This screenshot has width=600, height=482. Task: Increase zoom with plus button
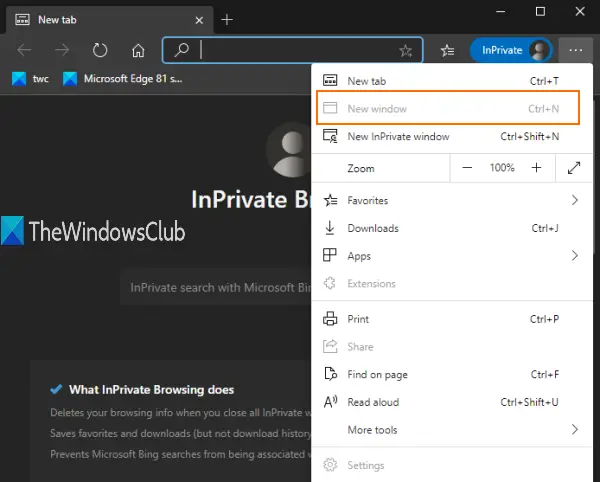click(x=536, y=168)
